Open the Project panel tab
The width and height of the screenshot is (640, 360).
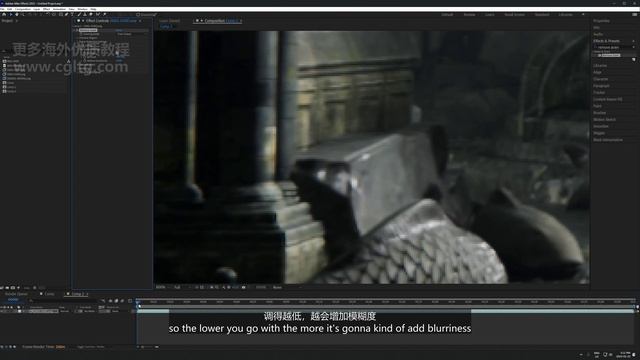[7, 20]
